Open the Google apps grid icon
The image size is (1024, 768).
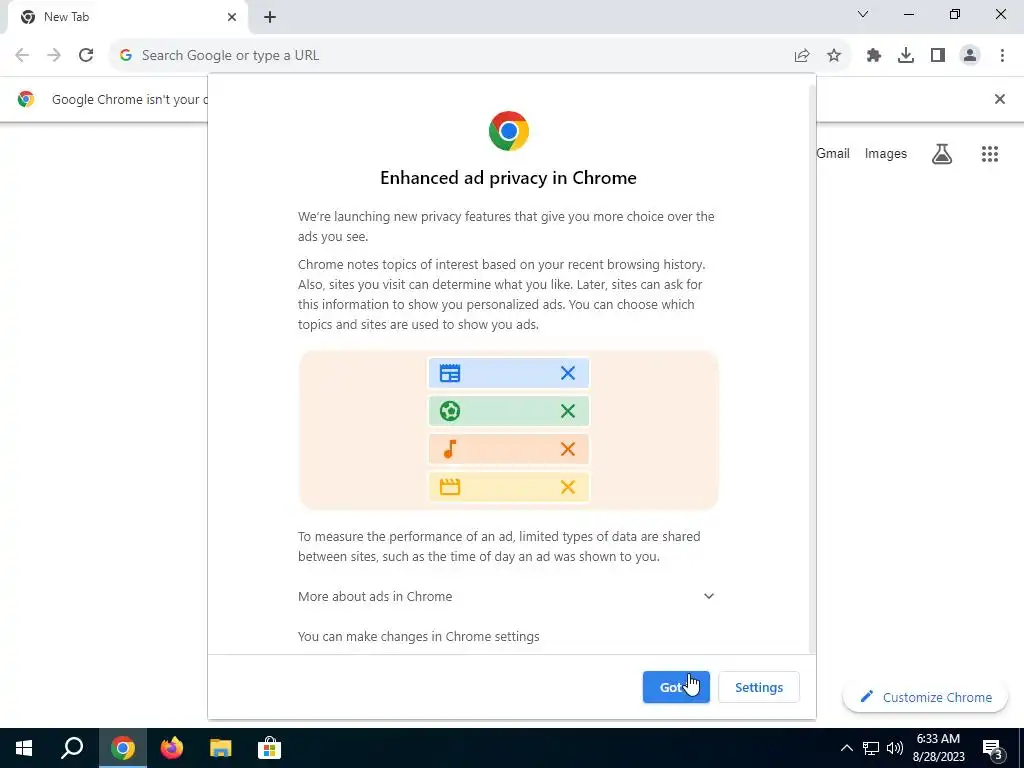(x=989, y=154)
